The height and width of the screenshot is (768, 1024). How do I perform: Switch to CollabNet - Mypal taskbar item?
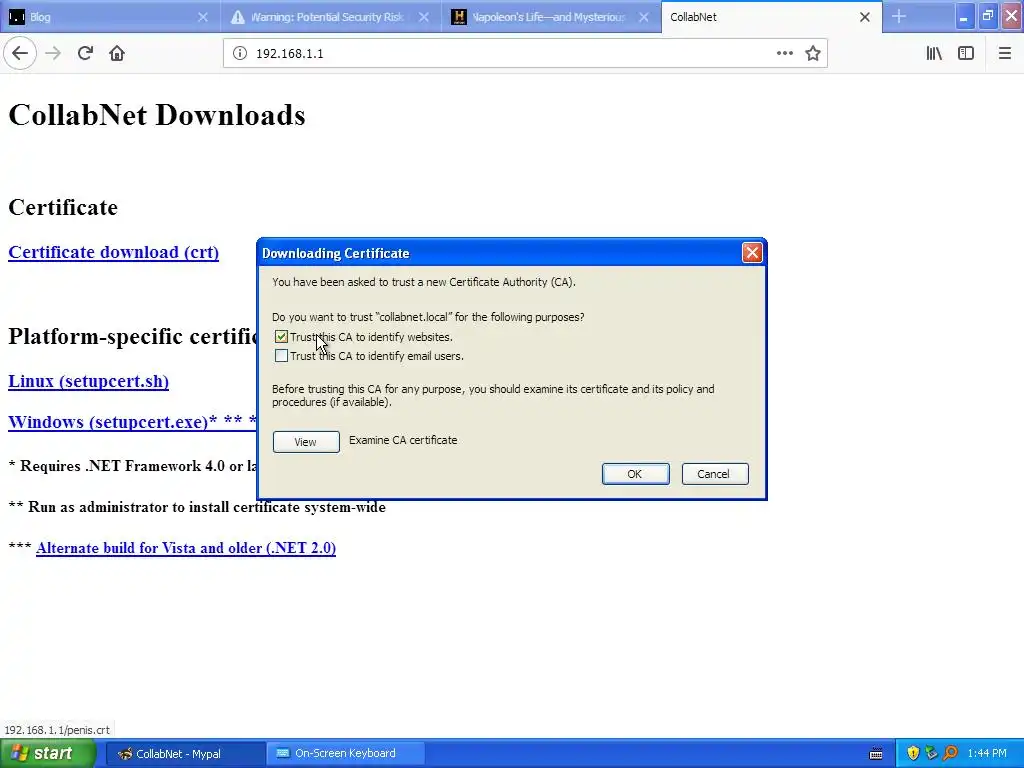click(x=184, y=754)
